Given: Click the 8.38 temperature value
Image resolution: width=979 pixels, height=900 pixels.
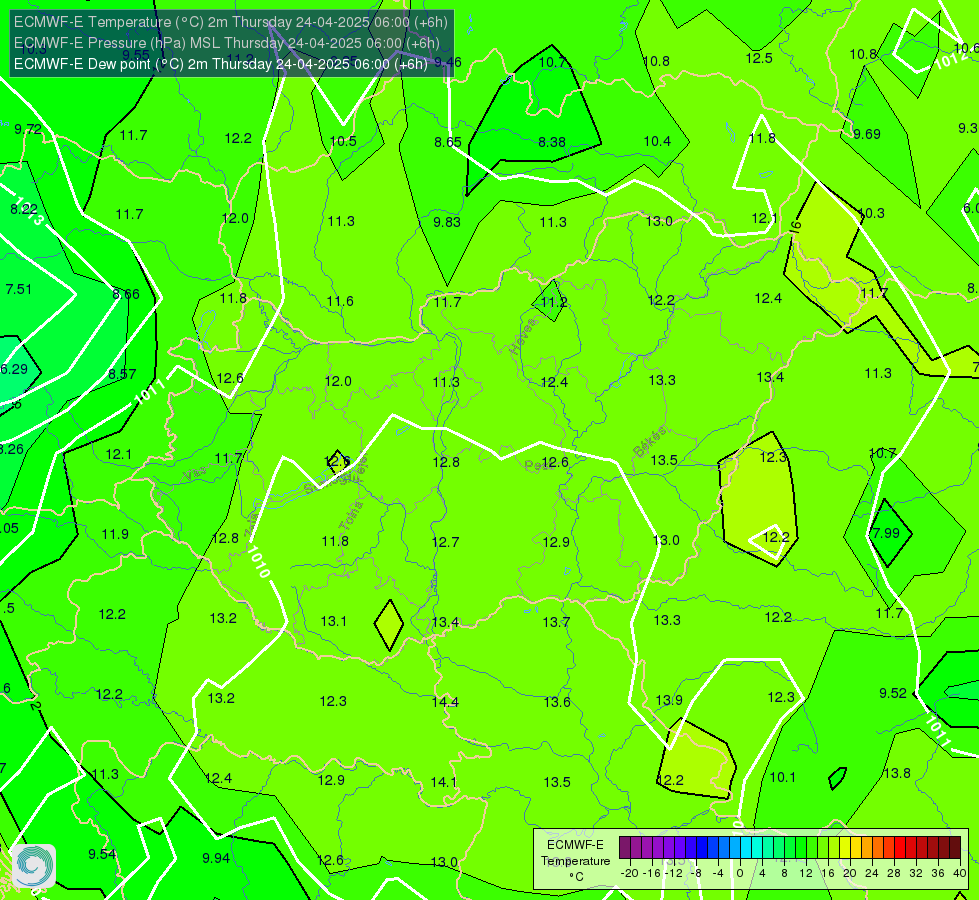Looking at the screenshot, I should [x=552, y=142].
